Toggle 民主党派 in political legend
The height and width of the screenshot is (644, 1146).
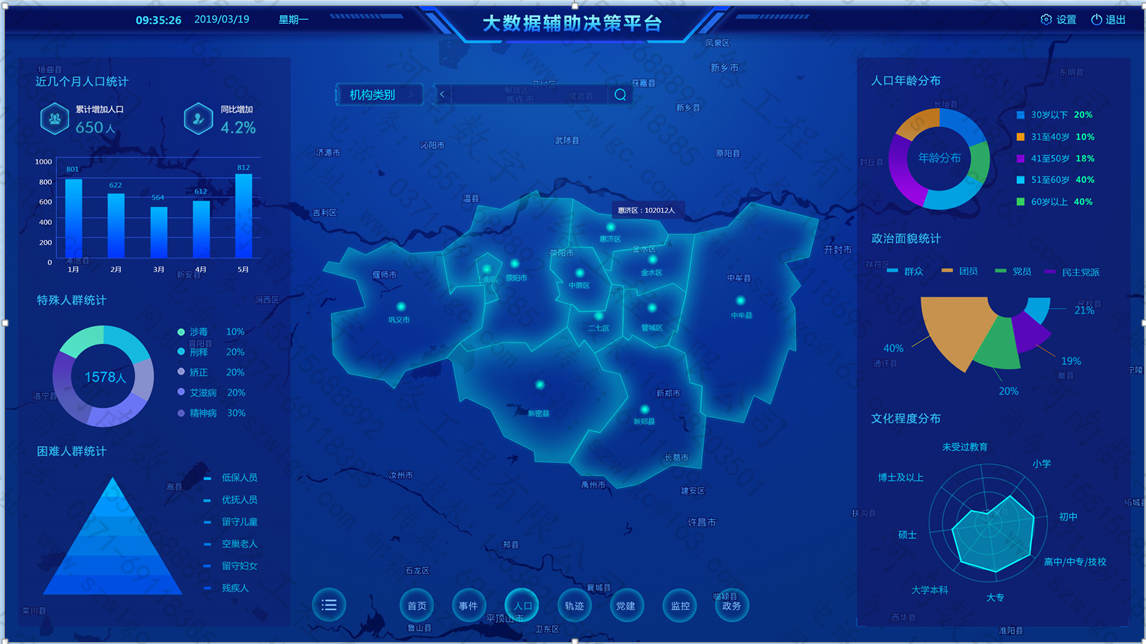1072,271
